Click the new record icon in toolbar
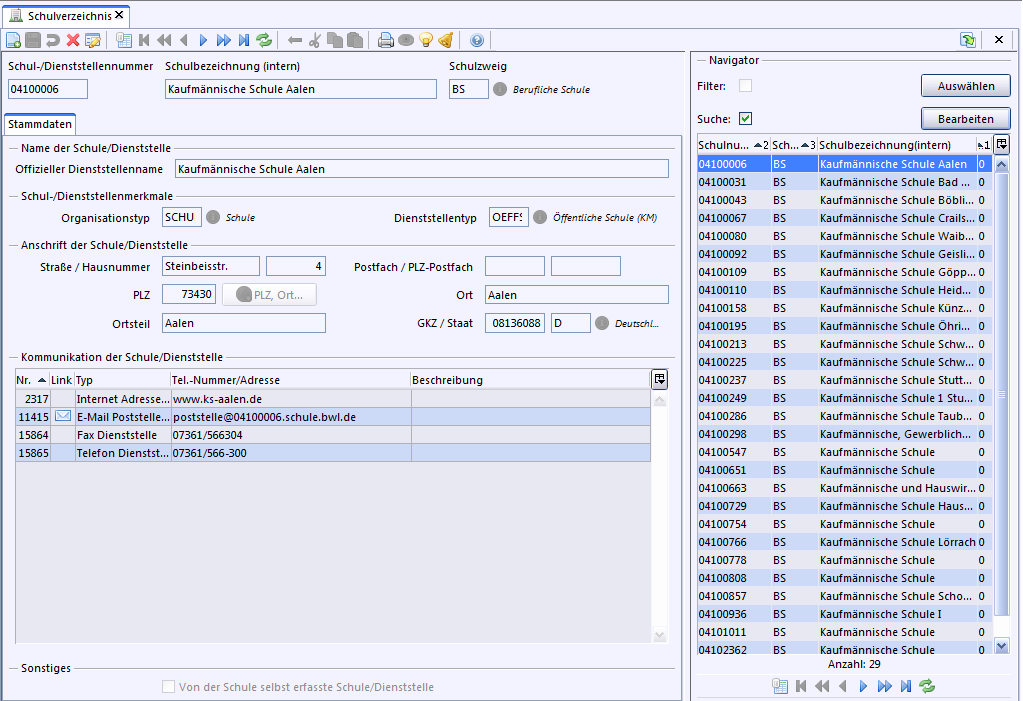The width and height of the screenshot is (1023, 701). pos(13,40)
